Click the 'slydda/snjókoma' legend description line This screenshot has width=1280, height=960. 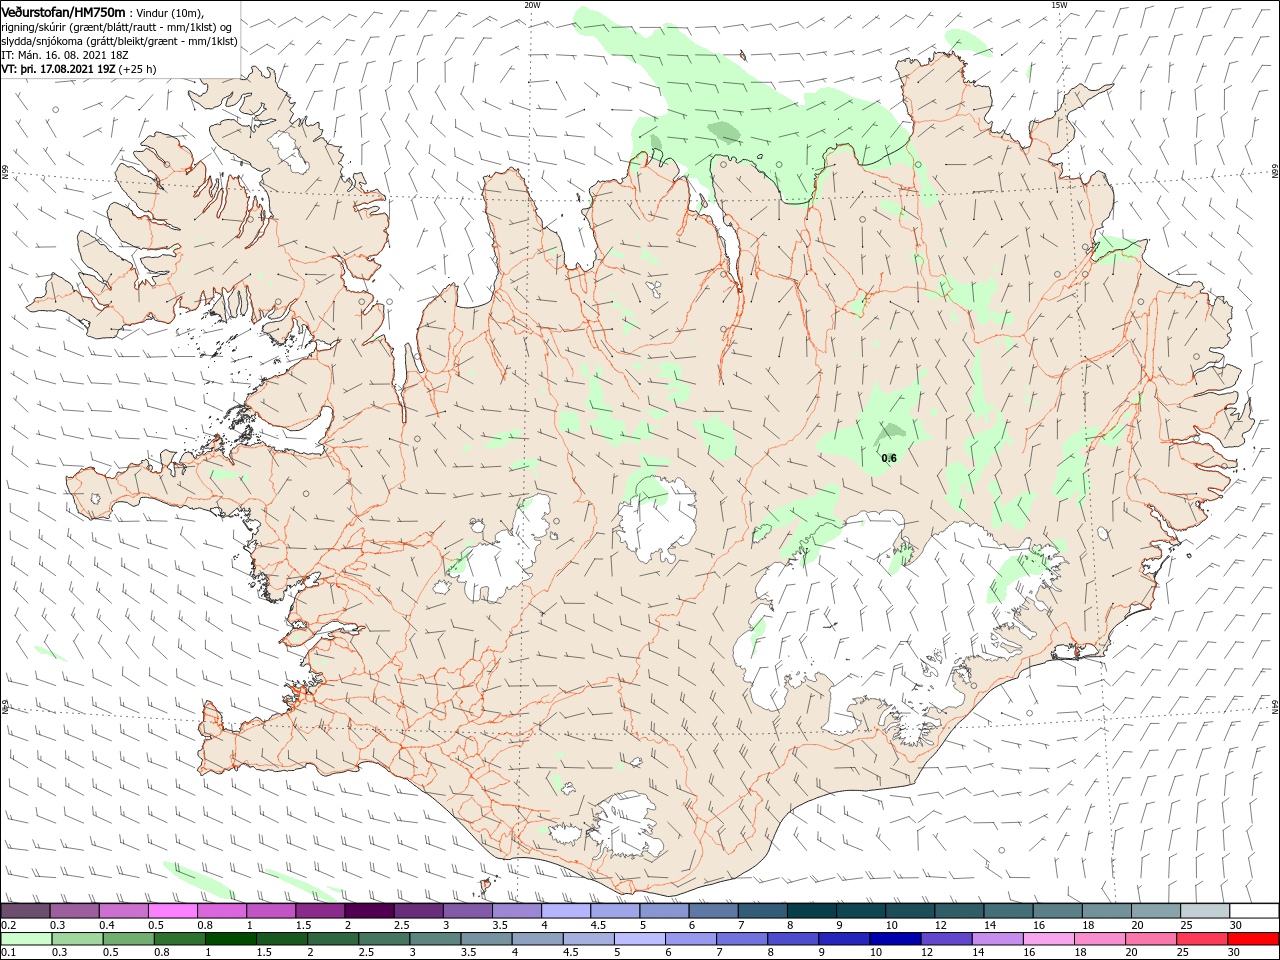pos(119,41)
